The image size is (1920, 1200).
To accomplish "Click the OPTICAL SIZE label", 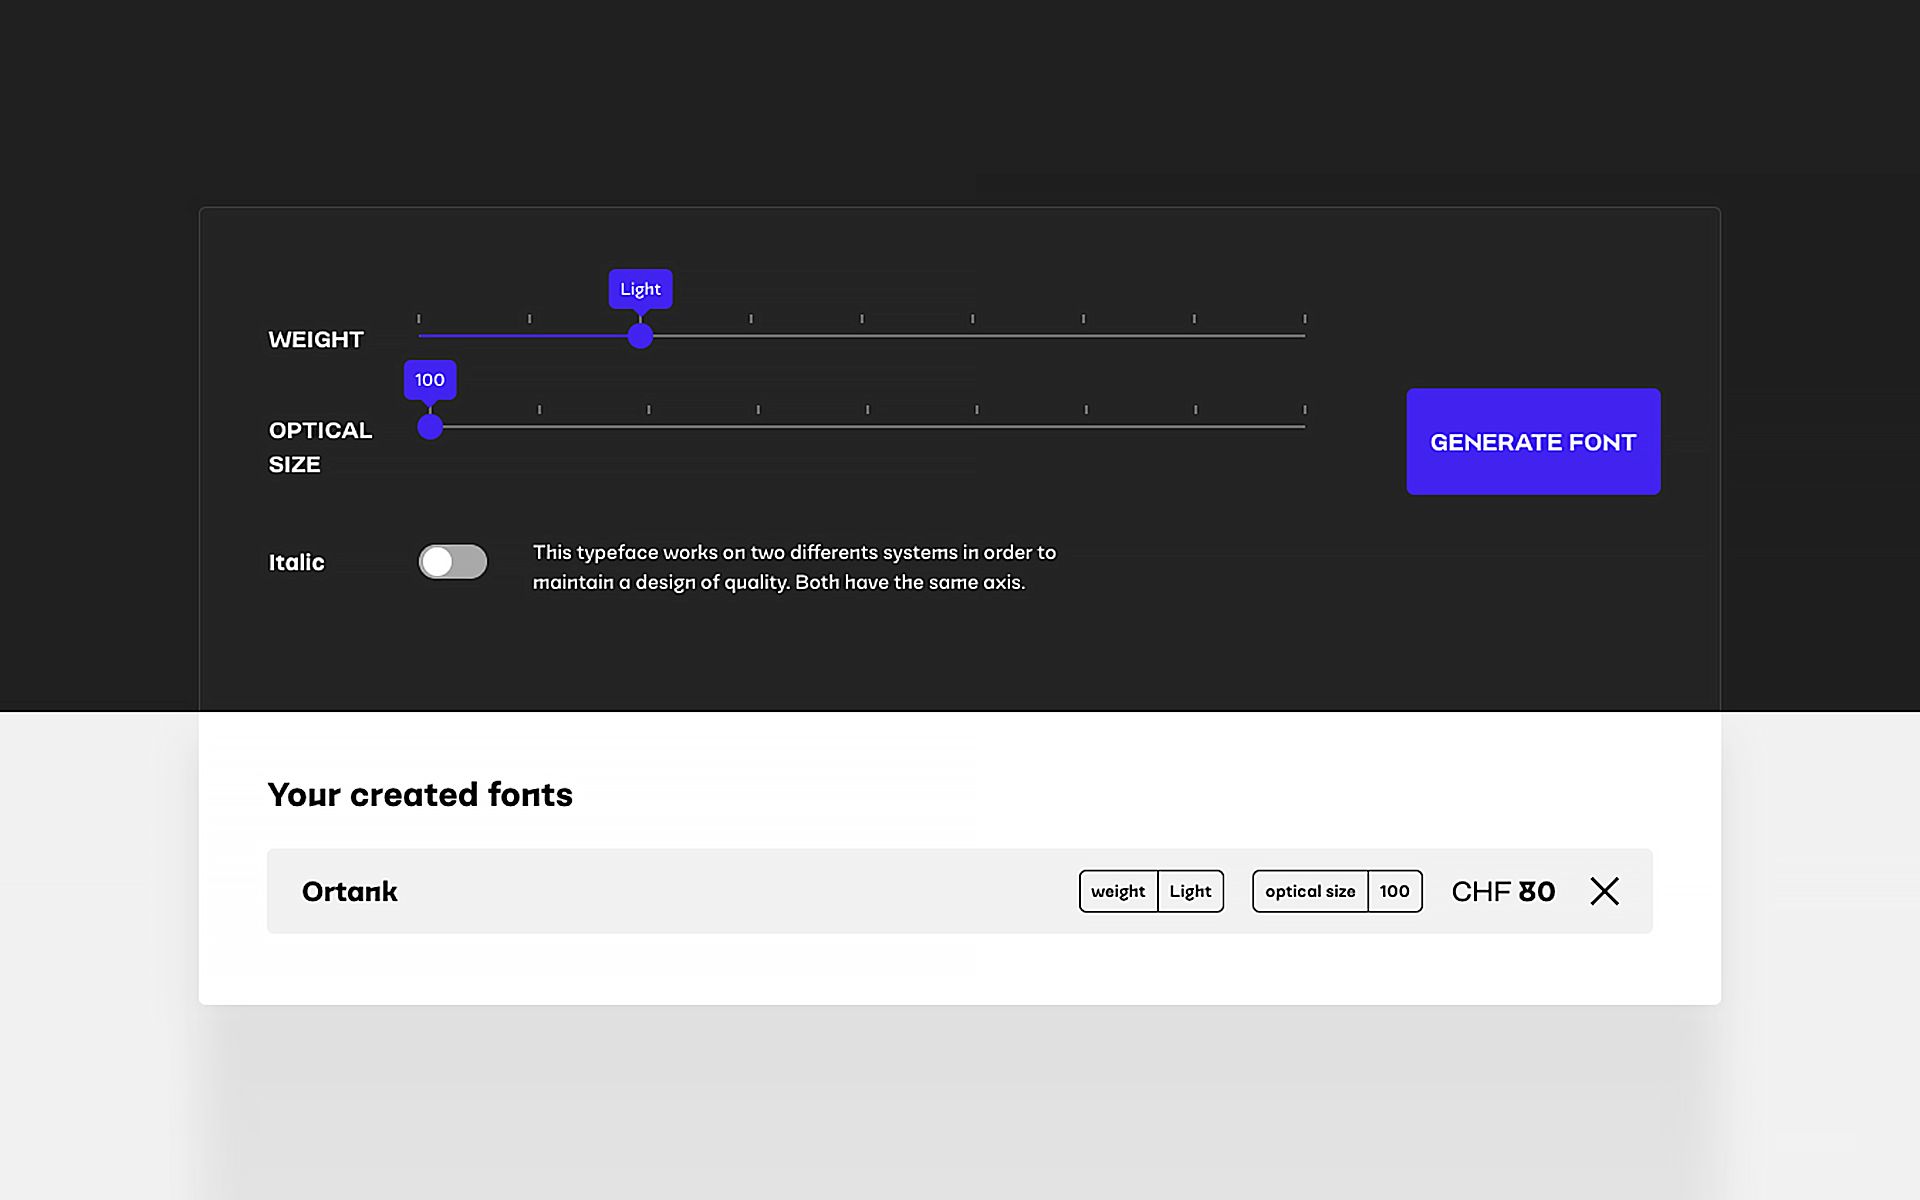I will (x=320, y=447).
